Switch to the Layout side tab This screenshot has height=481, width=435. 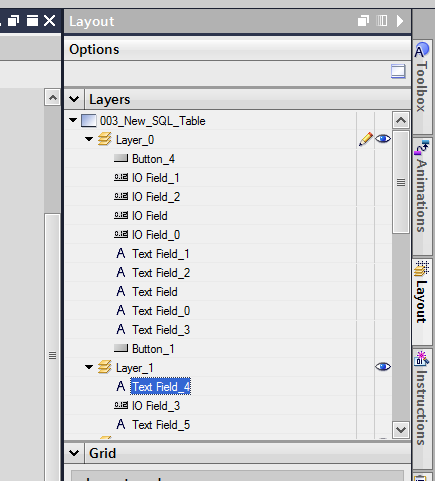422,302
